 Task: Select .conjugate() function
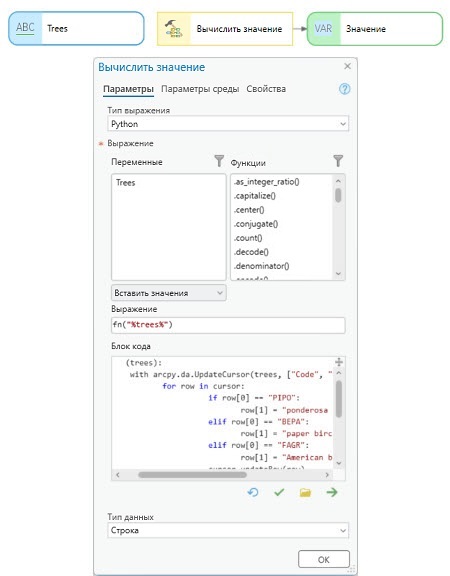click(256, 224)
